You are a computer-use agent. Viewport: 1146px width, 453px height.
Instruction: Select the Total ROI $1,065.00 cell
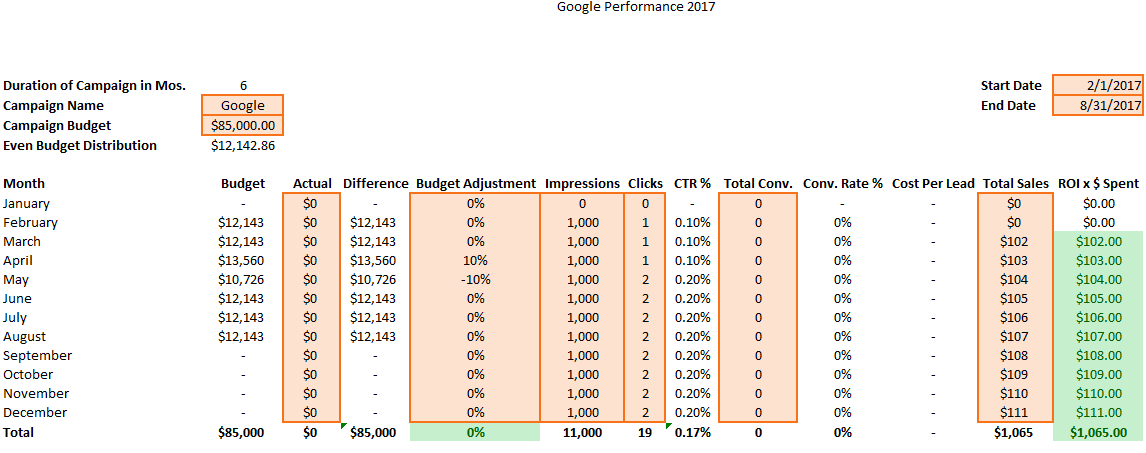coord(1097,432)
